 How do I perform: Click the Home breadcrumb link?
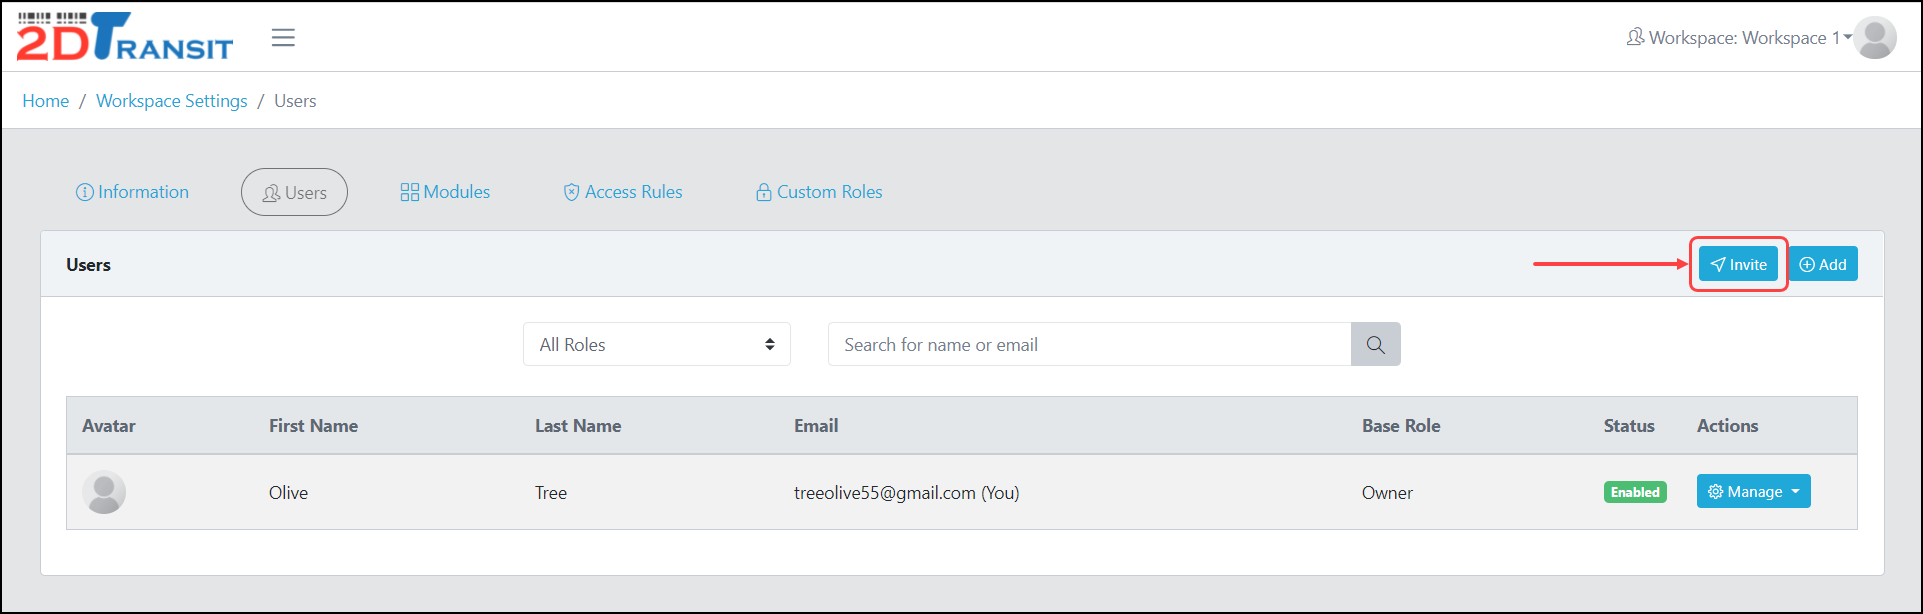46,101
